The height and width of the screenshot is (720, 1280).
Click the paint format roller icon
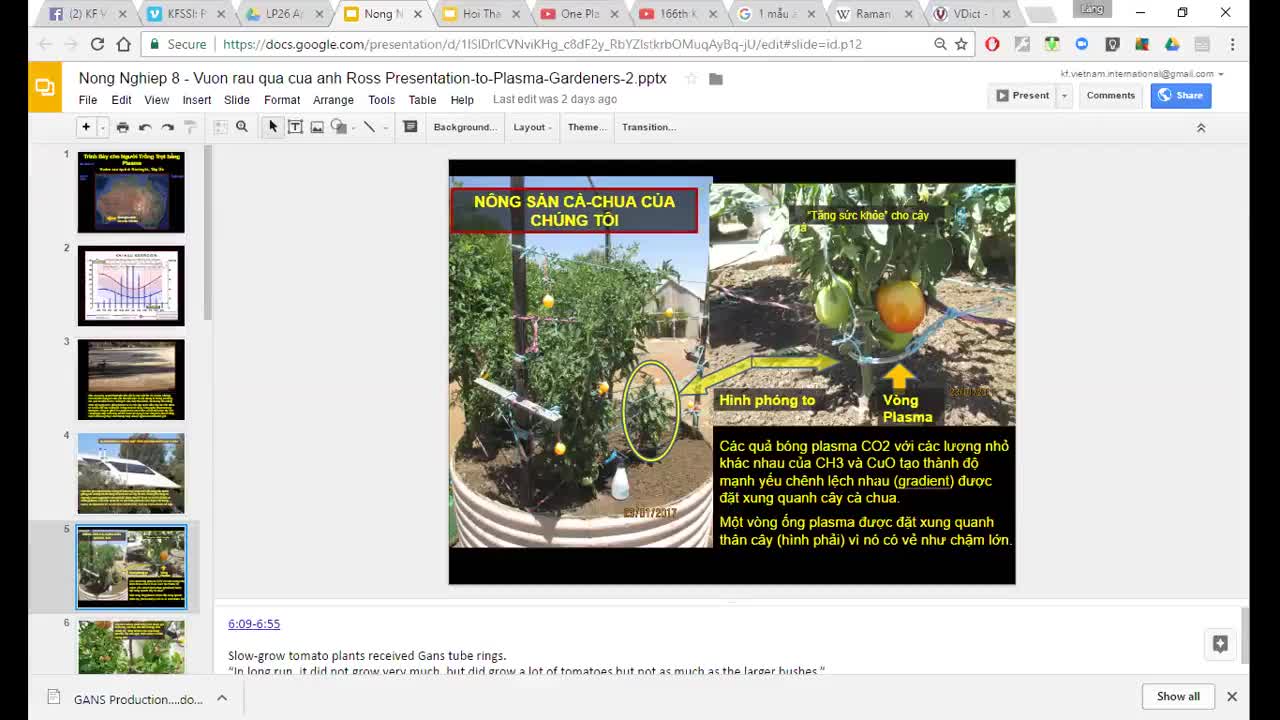pos(190,127)
